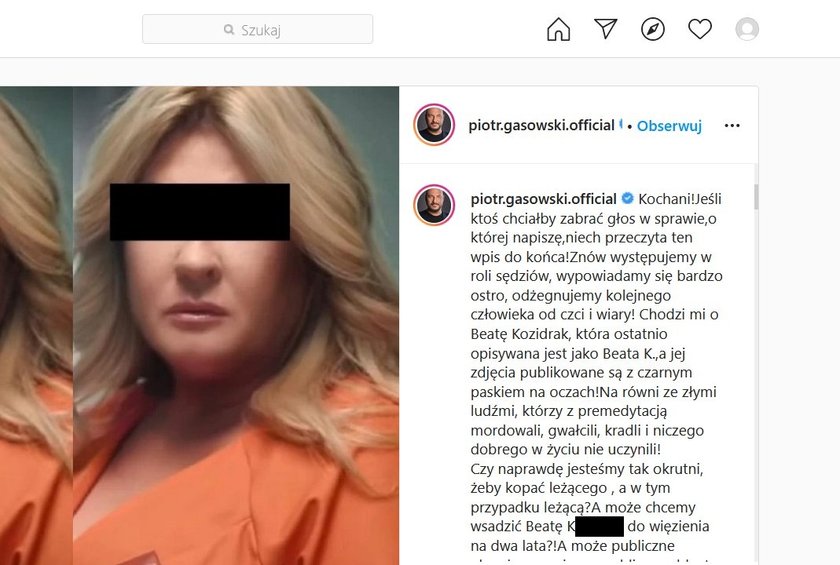Image resolution: width=840 pixels, height=565 pixels.
Task: Go to the Instagram home feed icon
Action: tap(558, 29)
